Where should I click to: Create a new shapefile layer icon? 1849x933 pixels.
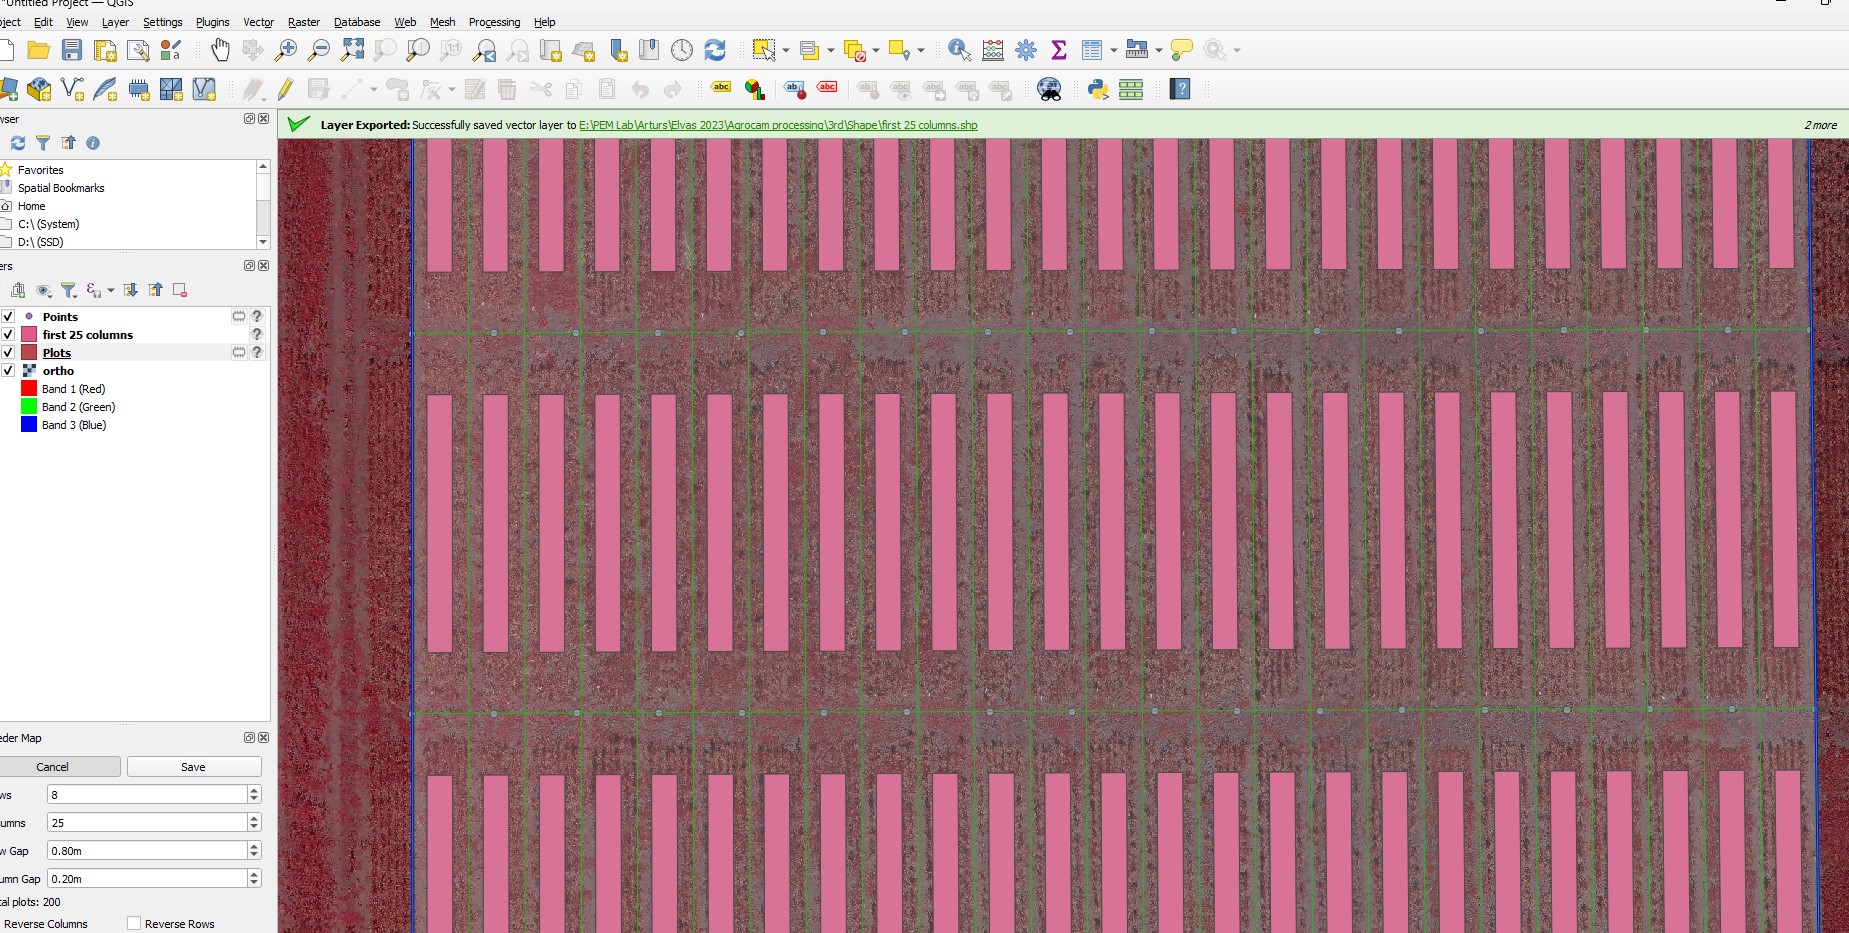pos(72,90)
